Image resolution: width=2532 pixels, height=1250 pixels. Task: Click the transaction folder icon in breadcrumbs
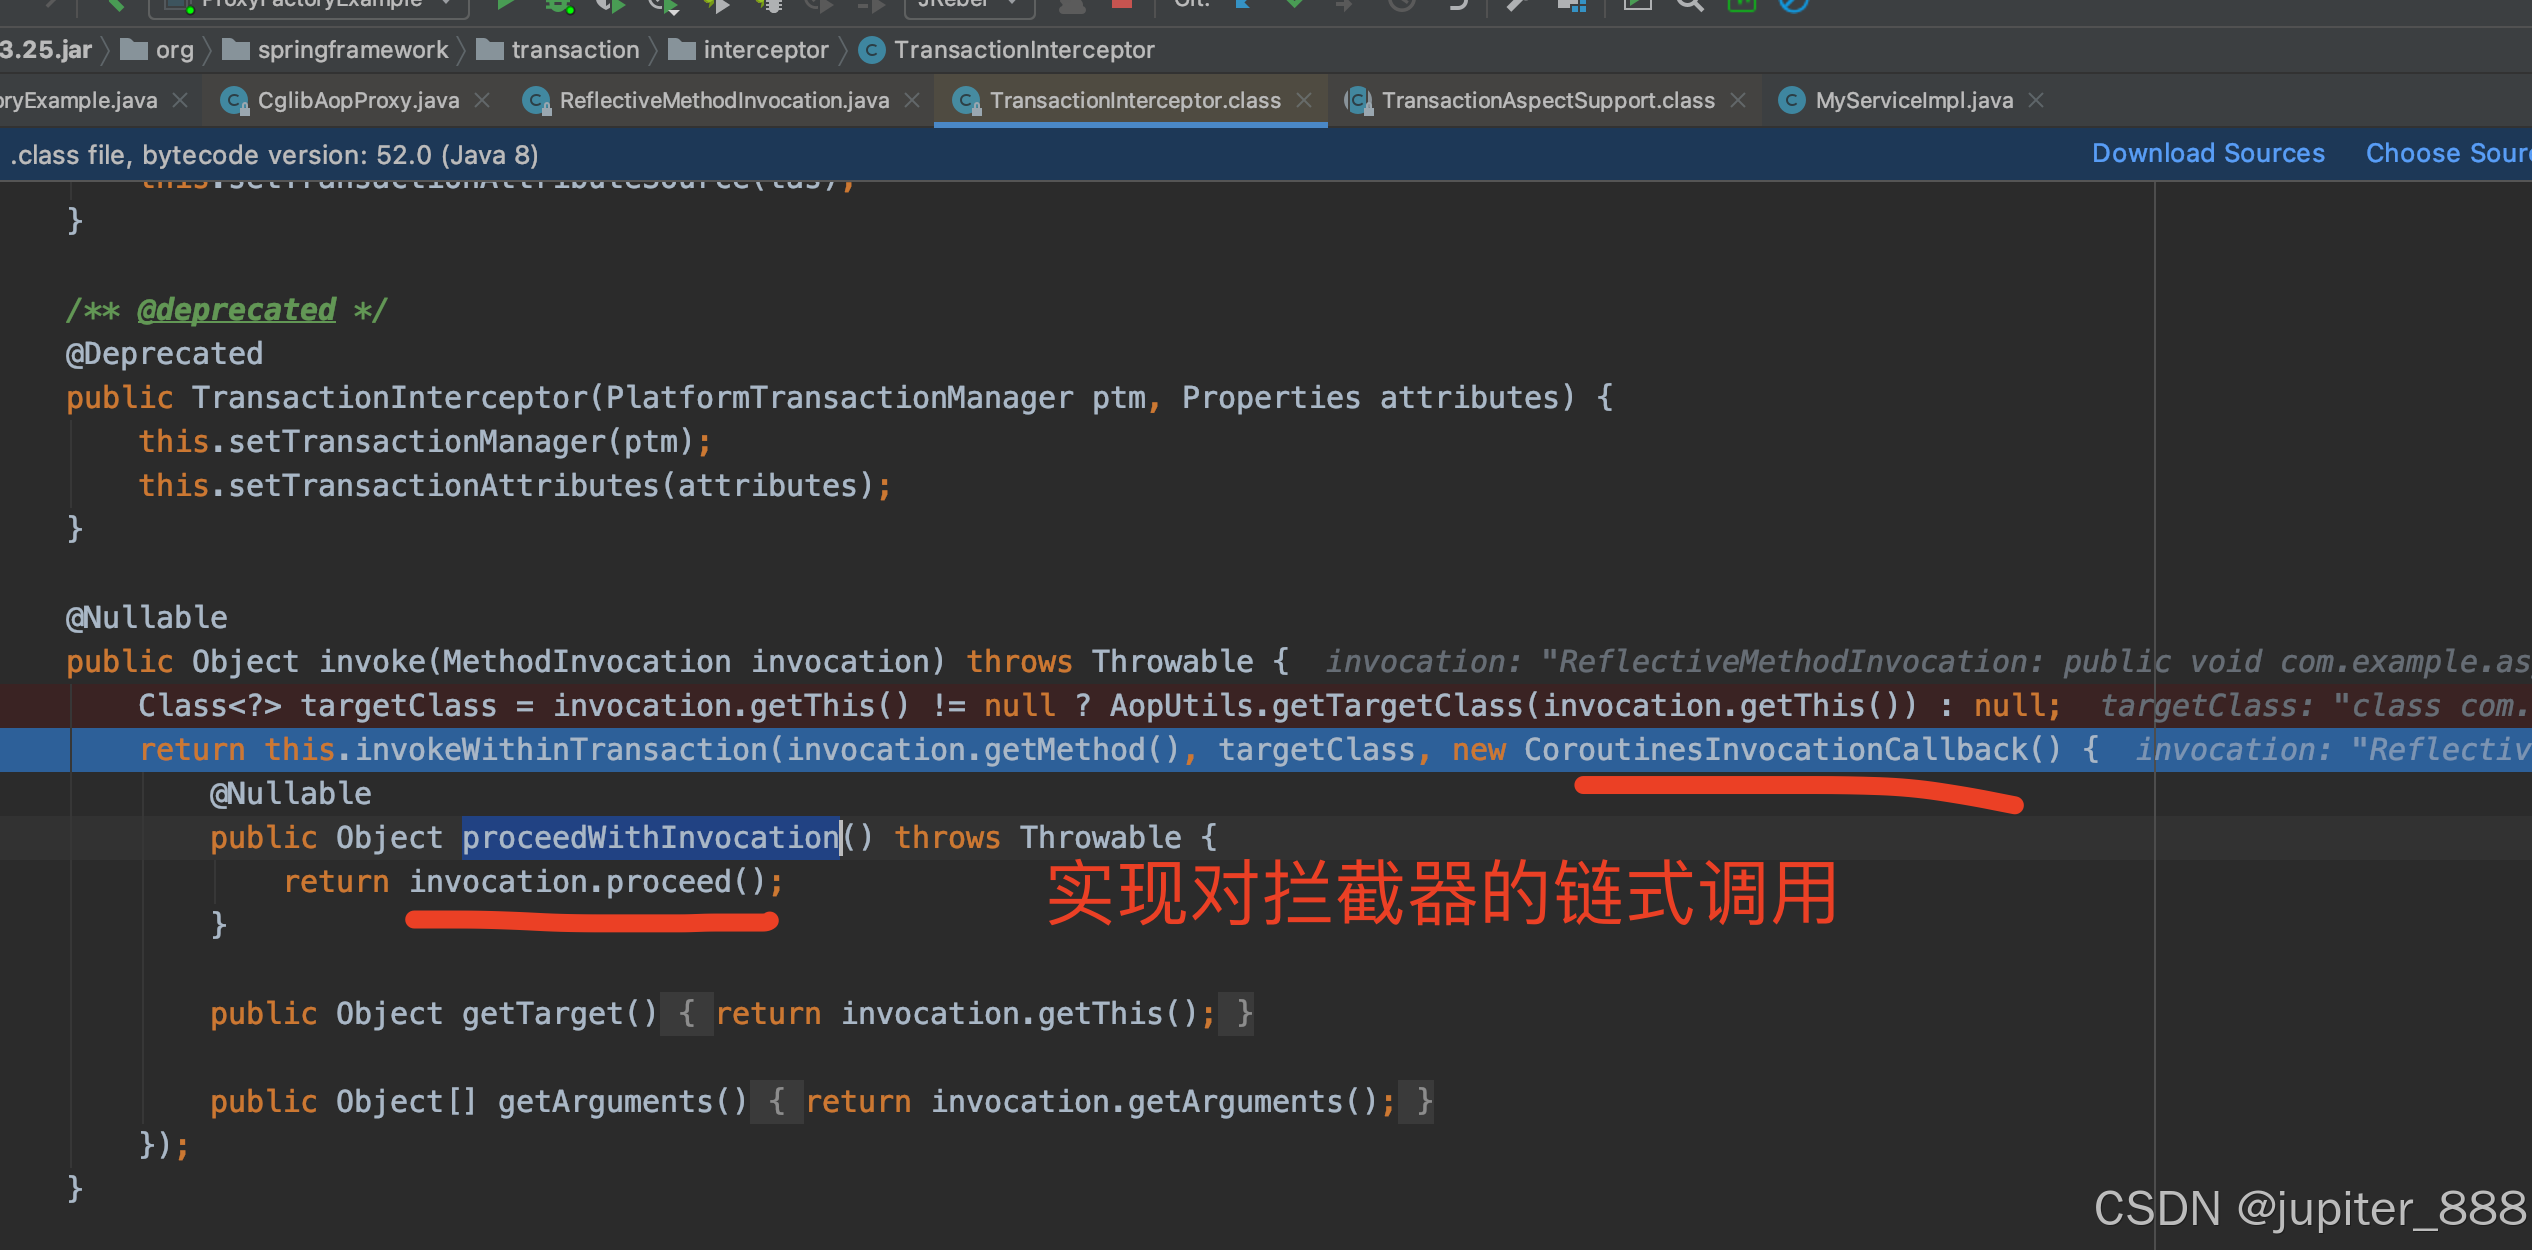[490, 49]
